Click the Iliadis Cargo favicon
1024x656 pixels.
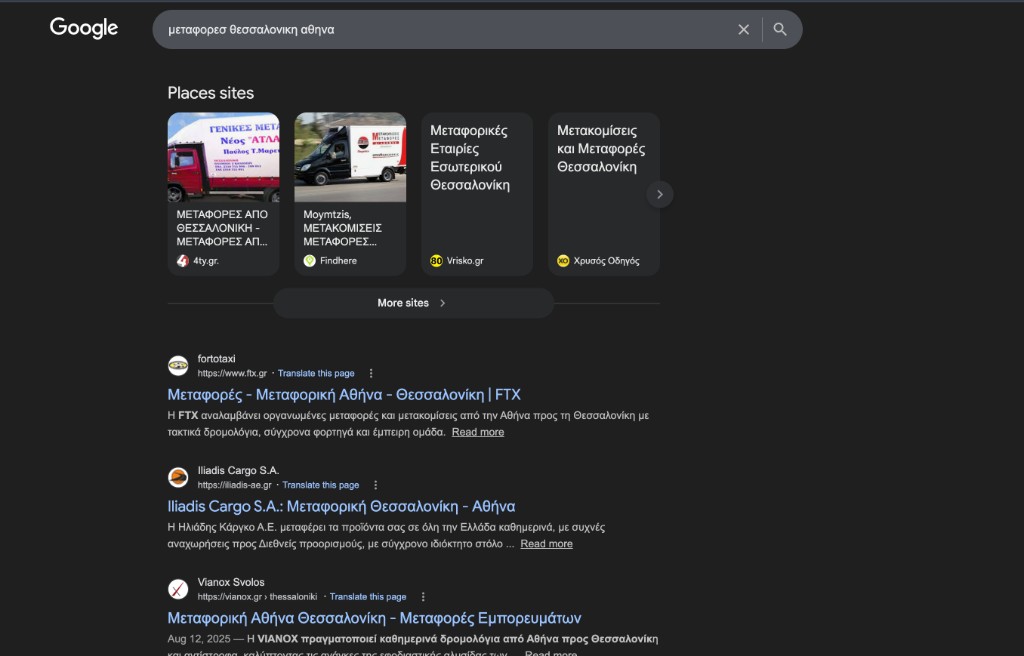click(x=178, y=478)
